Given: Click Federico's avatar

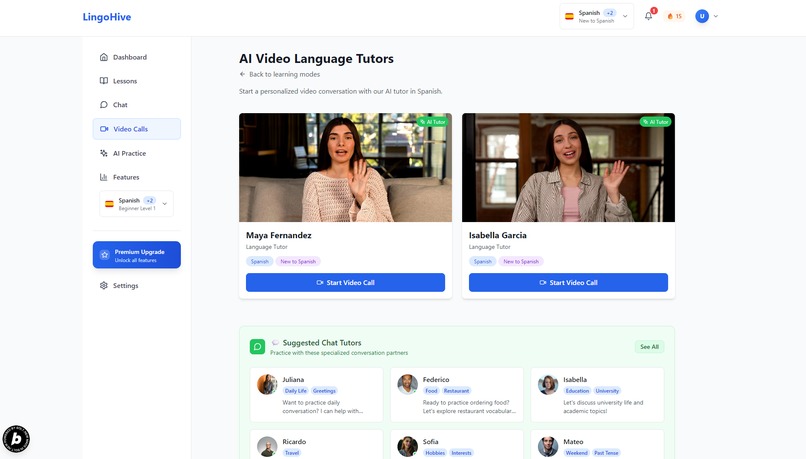Looking at the screenshot, I should tap(407, 384).
